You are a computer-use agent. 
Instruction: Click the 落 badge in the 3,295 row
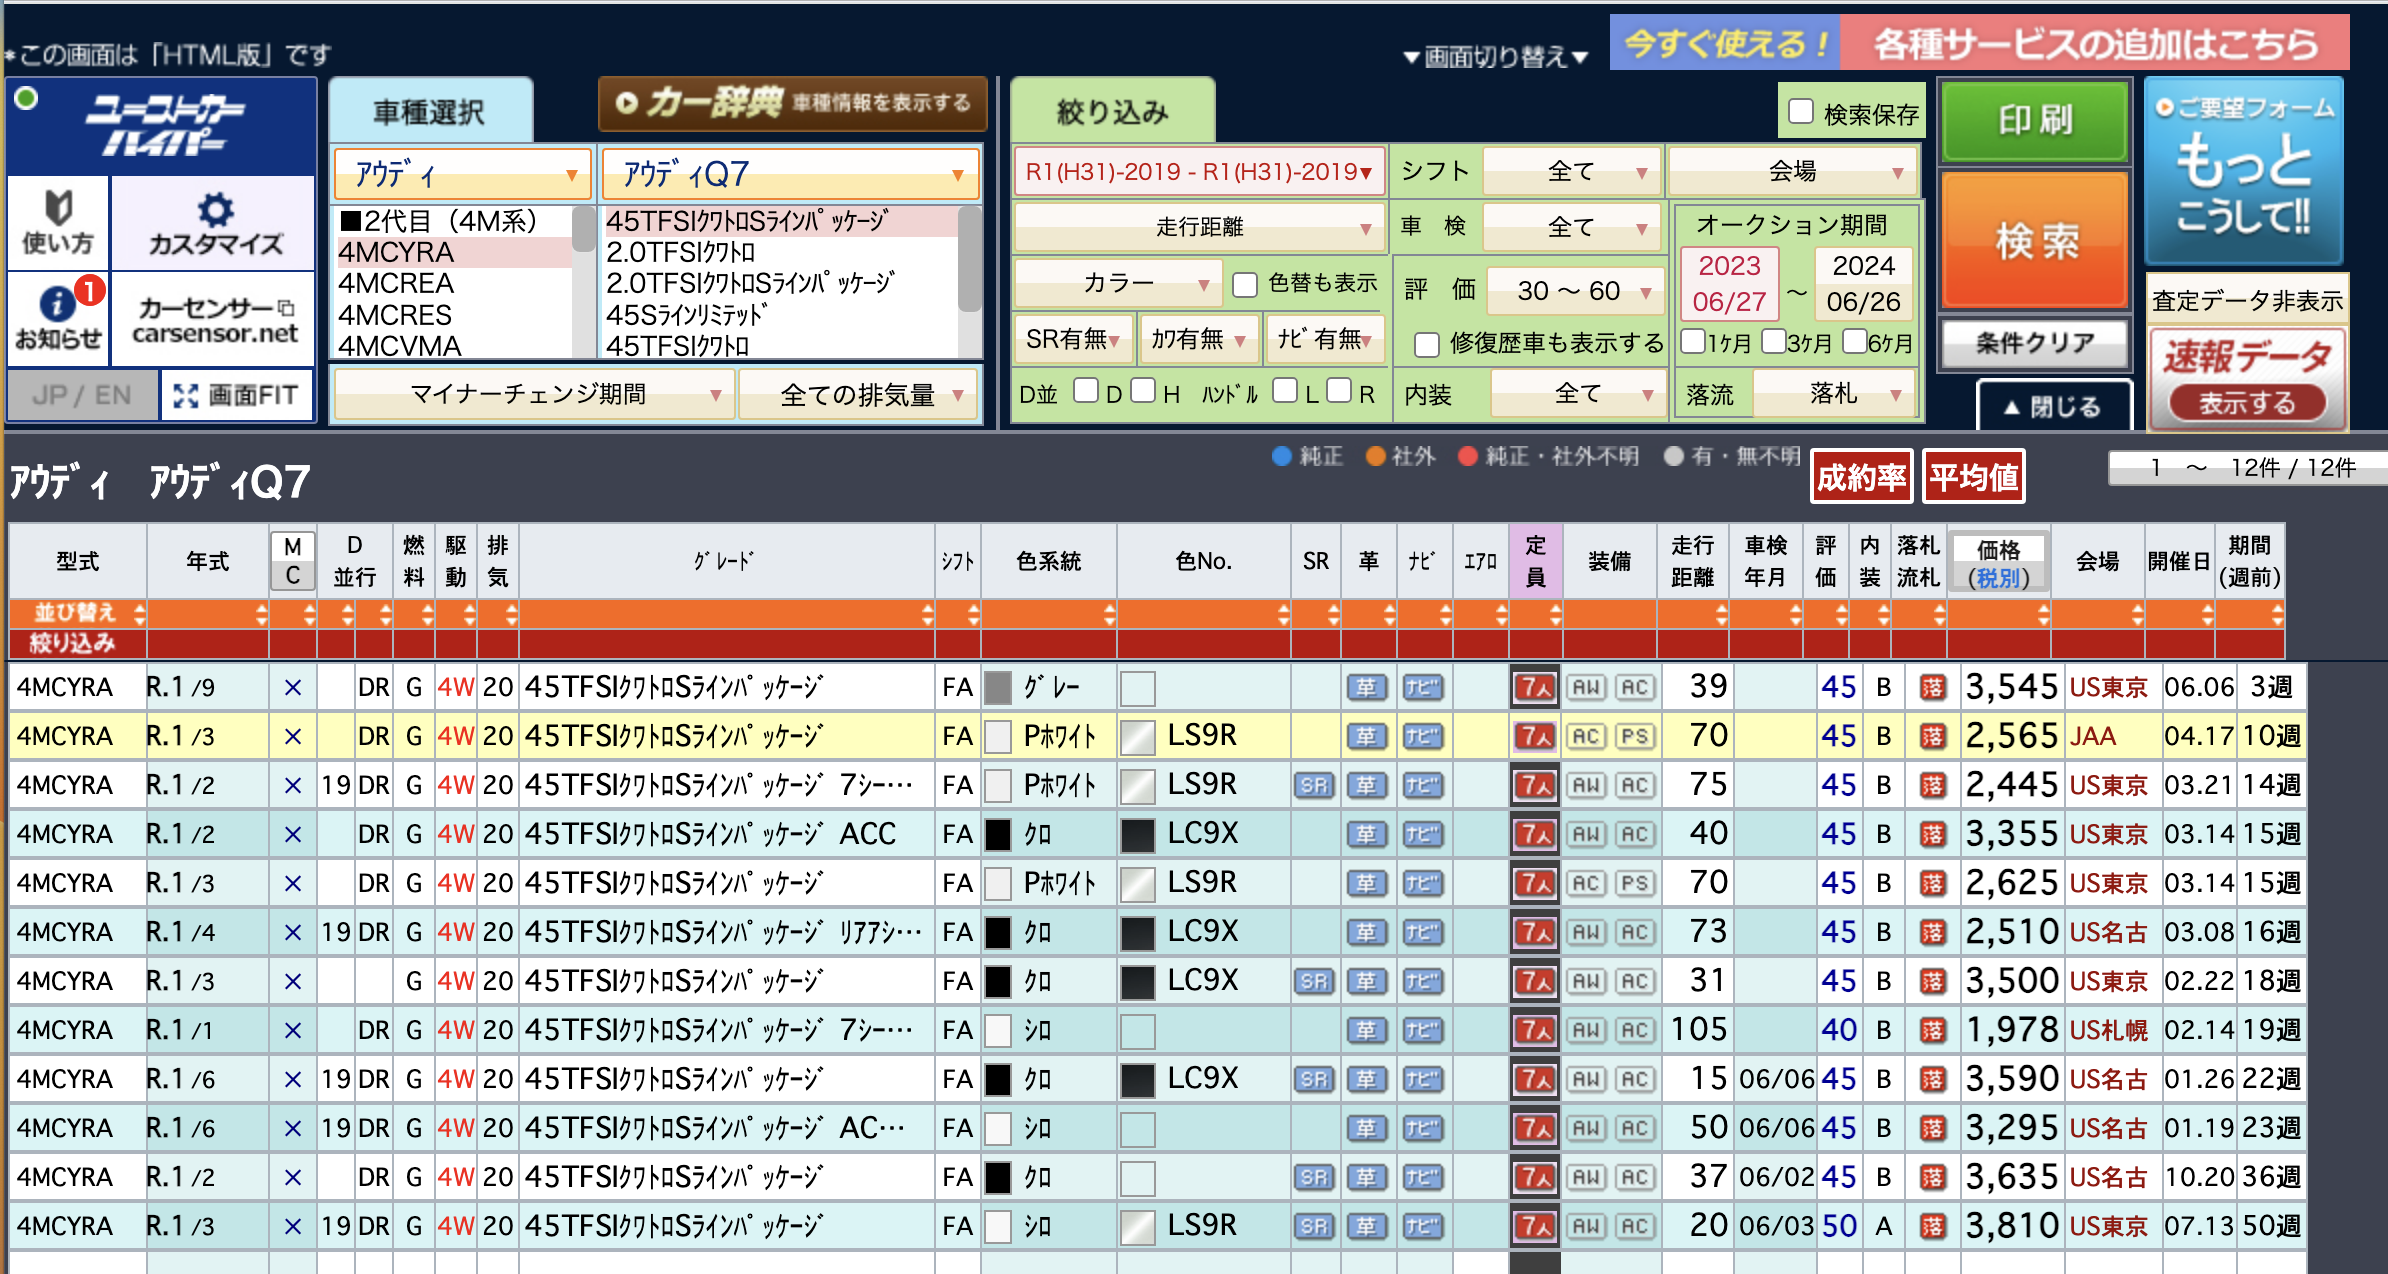pos(1932,1128)
